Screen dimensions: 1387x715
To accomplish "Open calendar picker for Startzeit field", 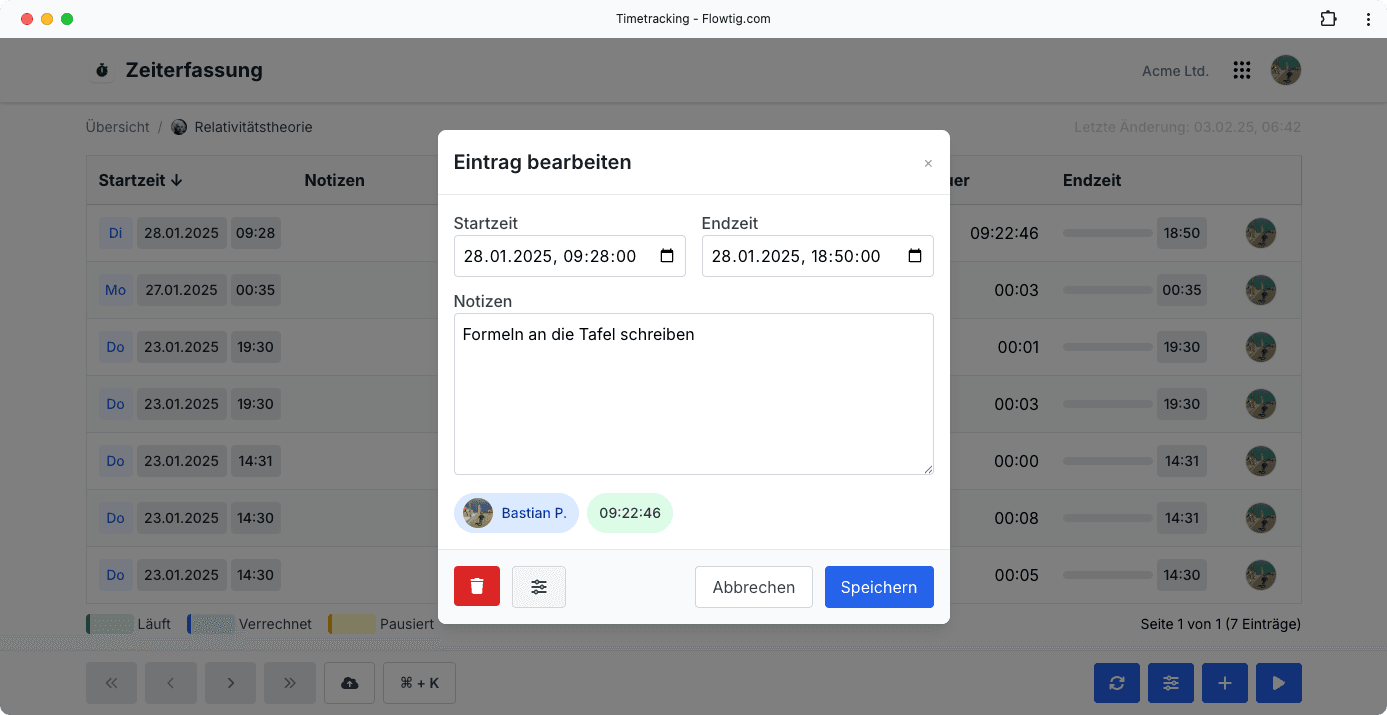I will pyautogui.click(x=667, y=256).
